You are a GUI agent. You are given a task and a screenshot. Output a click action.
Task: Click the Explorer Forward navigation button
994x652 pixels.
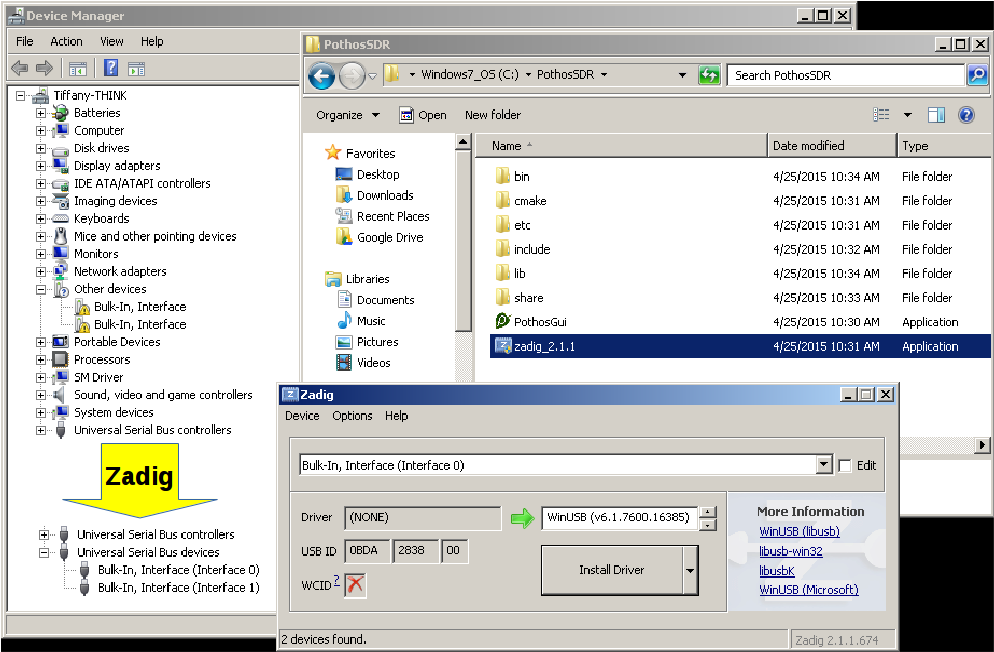(x=352, y=76)
